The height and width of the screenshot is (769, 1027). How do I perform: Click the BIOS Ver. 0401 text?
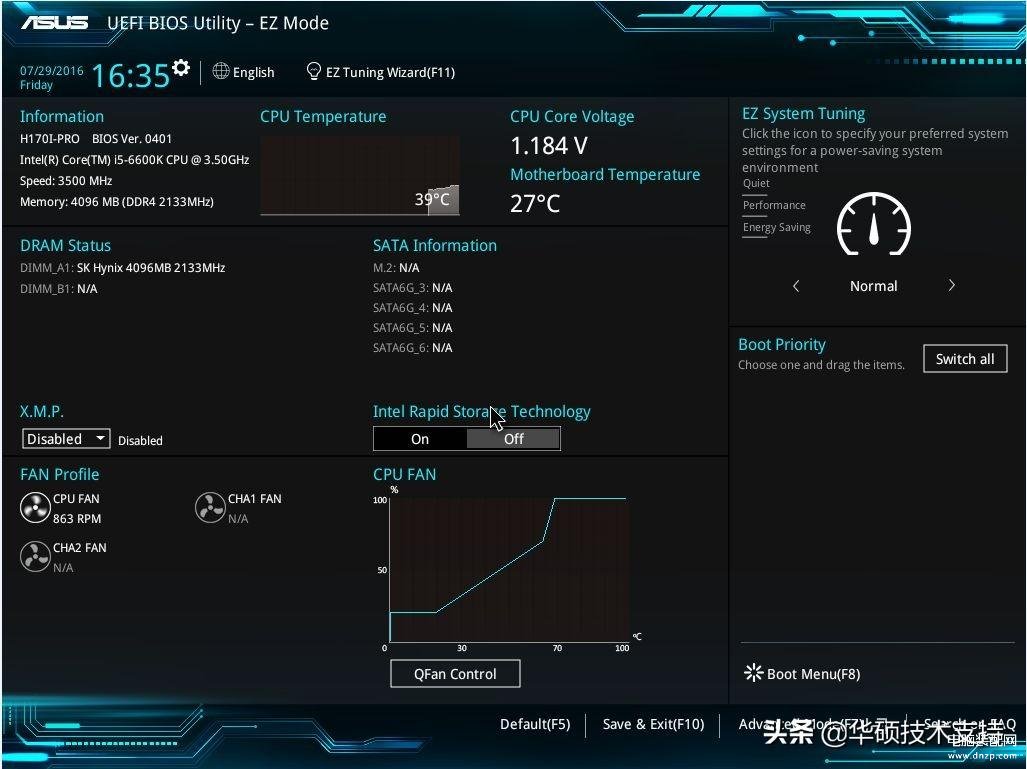coord(132,139)
